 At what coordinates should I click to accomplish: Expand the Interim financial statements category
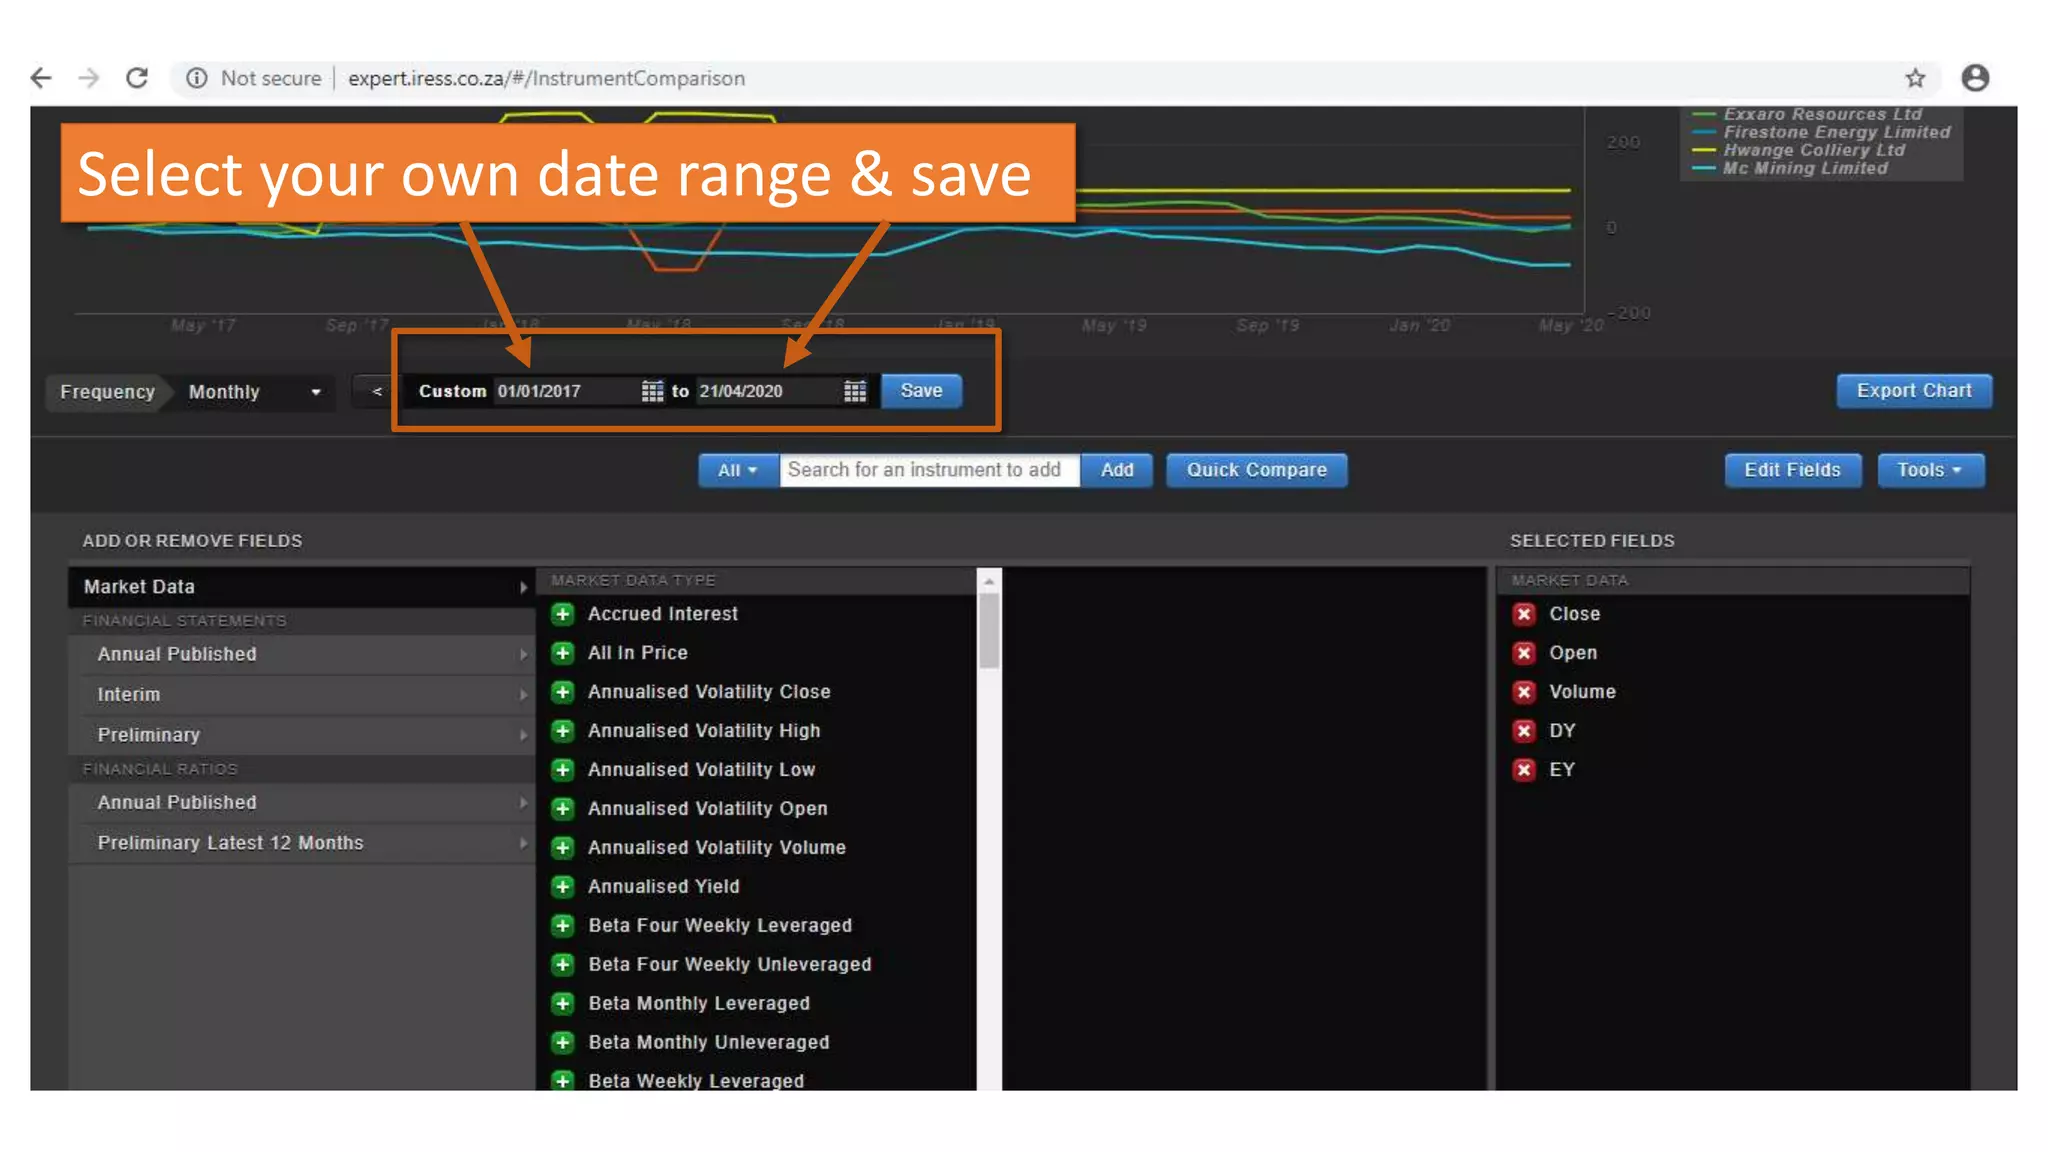300,694
